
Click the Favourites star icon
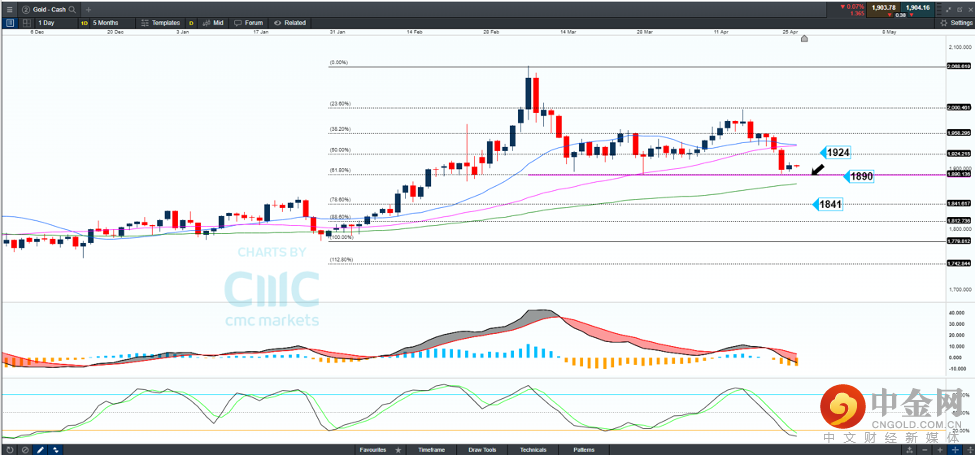coord(398,450)
